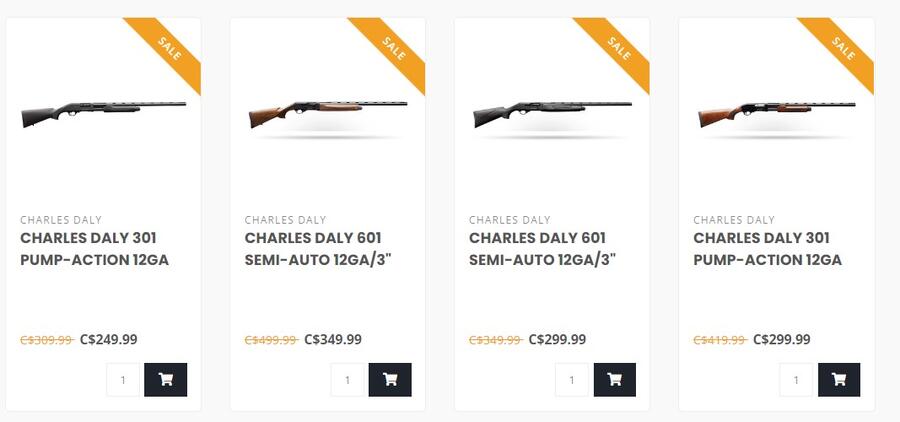Add the C$249.99 pump-action shotgun to cart
Viewport: 900px width, 422px height.
point(165,380)
